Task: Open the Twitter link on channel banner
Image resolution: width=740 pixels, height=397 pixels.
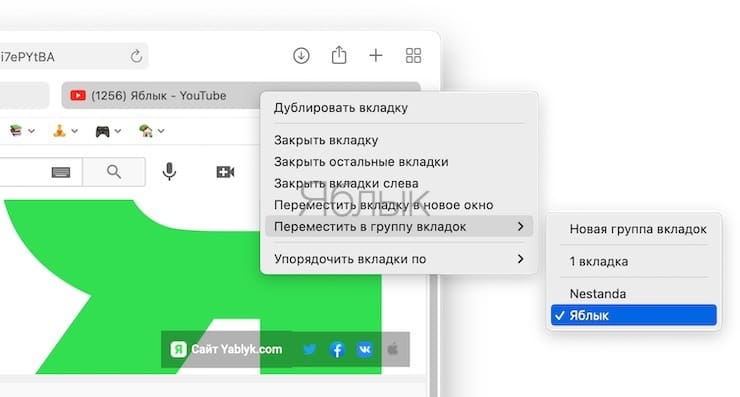Action: coord(310,349)
